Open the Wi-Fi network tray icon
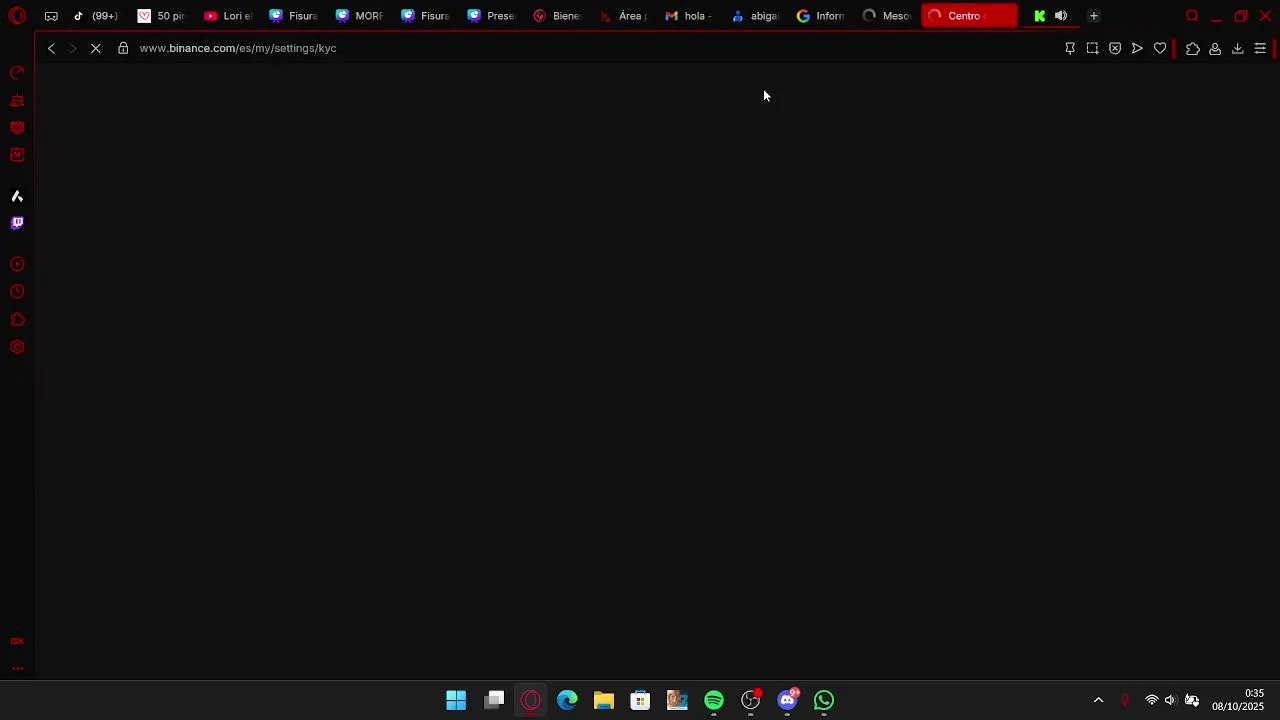This screenshot has height=720, width=1280. coord(1152,700)
